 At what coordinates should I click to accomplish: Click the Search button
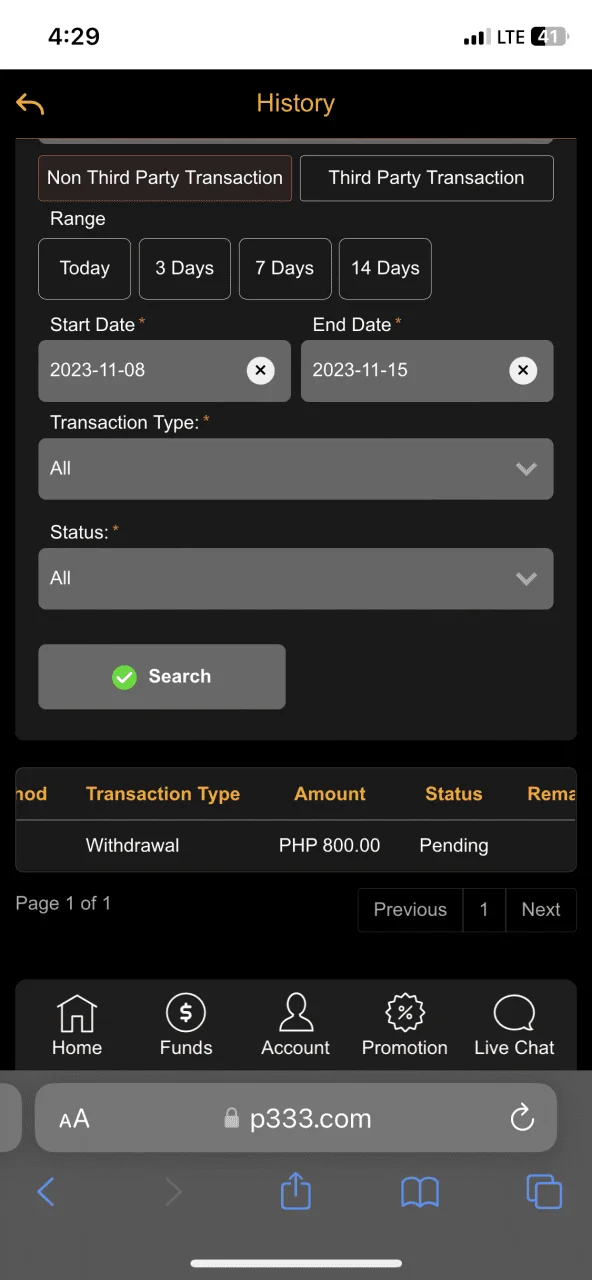(162, 677)
